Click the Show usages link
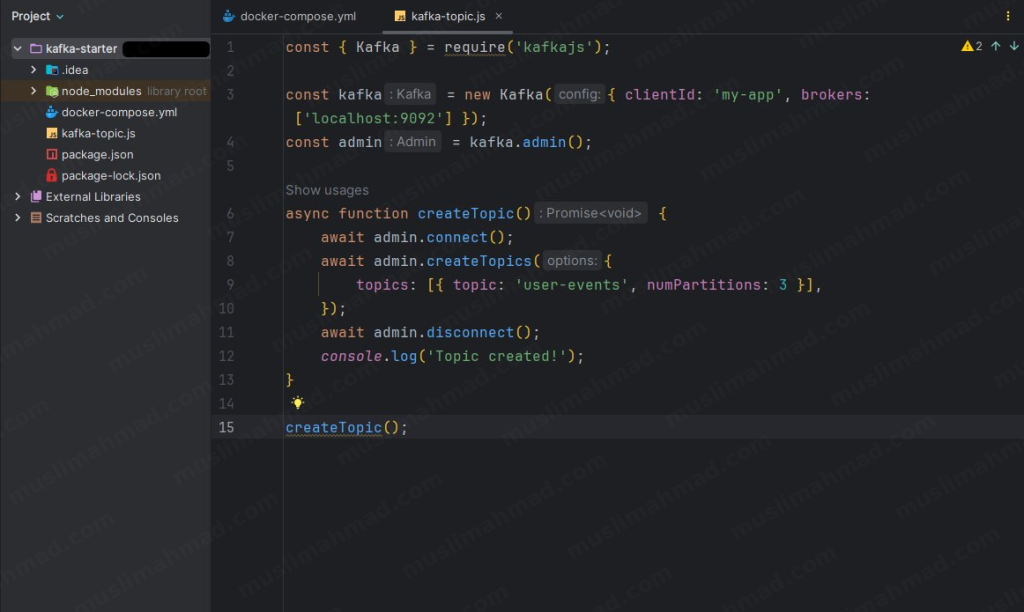Screen dimensions: 1024x612 327,189
